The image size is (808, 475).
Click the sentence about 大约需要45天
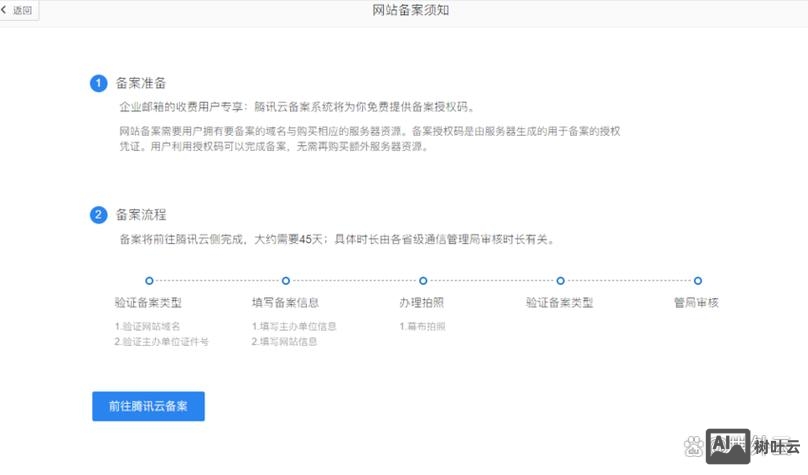(337, 240)
